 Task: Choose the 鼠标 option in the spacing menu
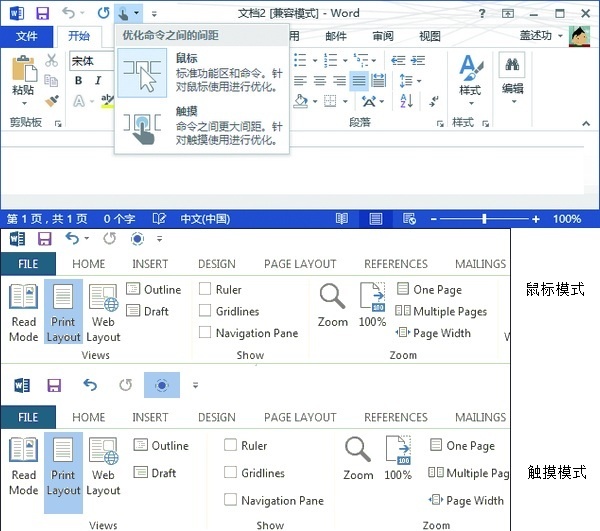tap(202, 73)
